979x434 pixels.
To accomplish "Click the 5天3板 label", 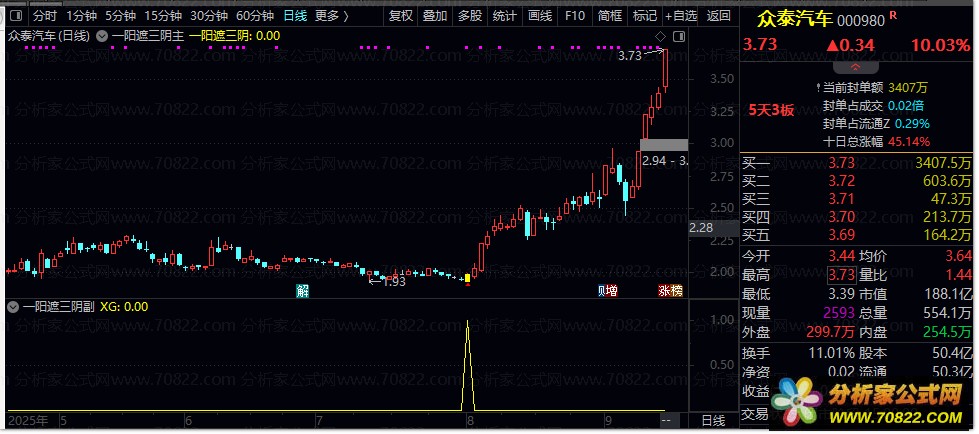I will pyautogui.click(x=772, y=111).
